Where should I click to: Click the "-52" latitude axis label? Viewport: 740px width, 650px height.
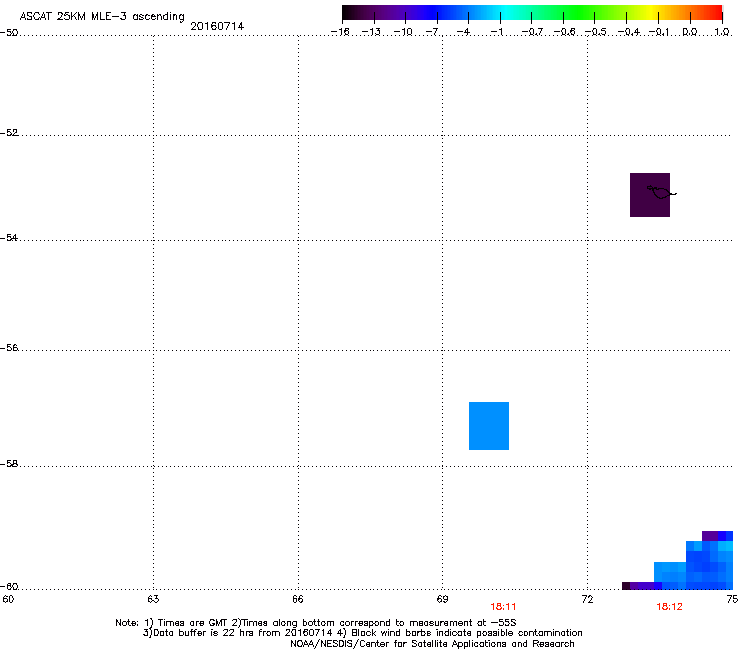(9, 133)
